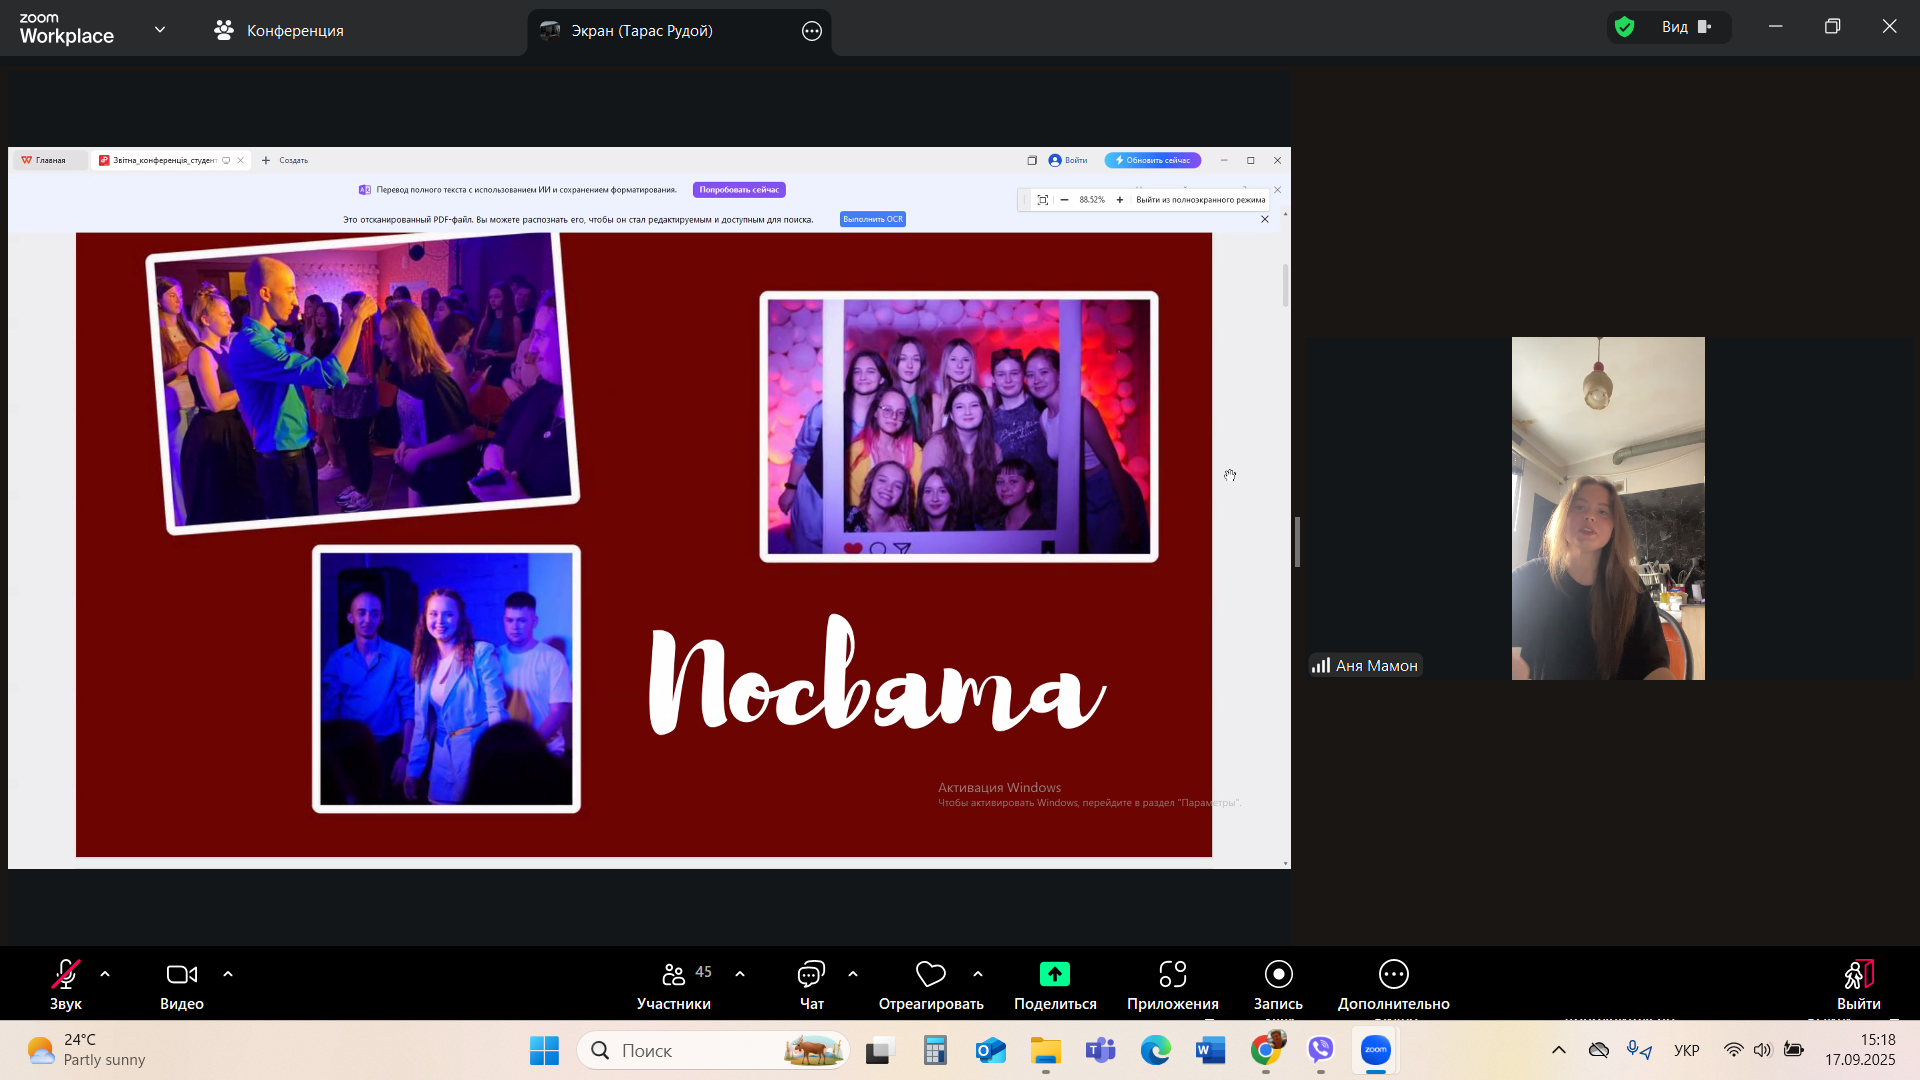Expand the Zoom Workplace dropdown chevron

click(x=160, y=30)
